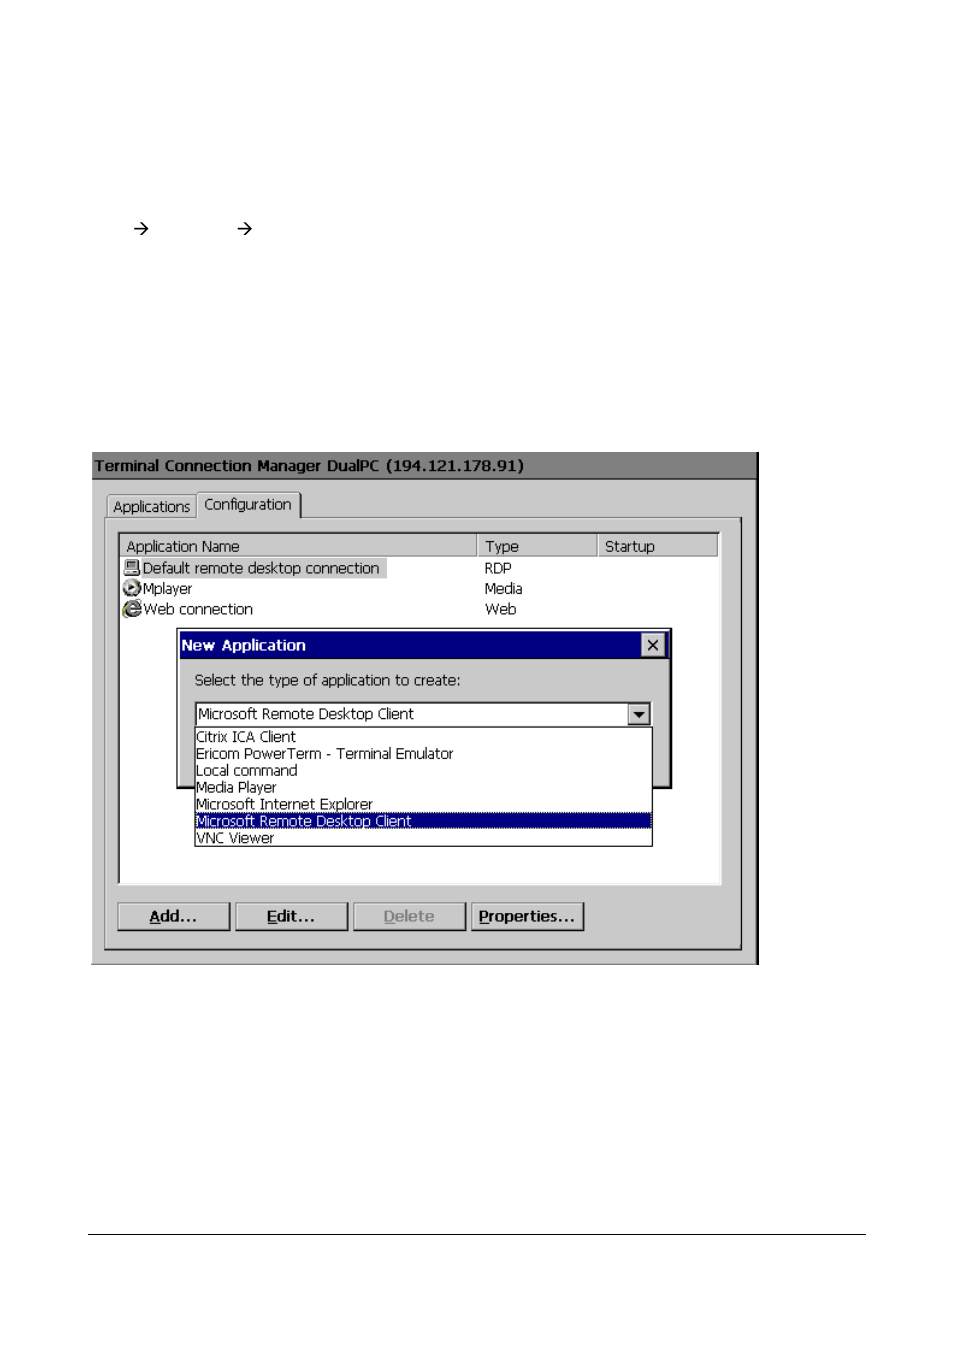
Task: Click the Media type cell
Action: point(503,589)
